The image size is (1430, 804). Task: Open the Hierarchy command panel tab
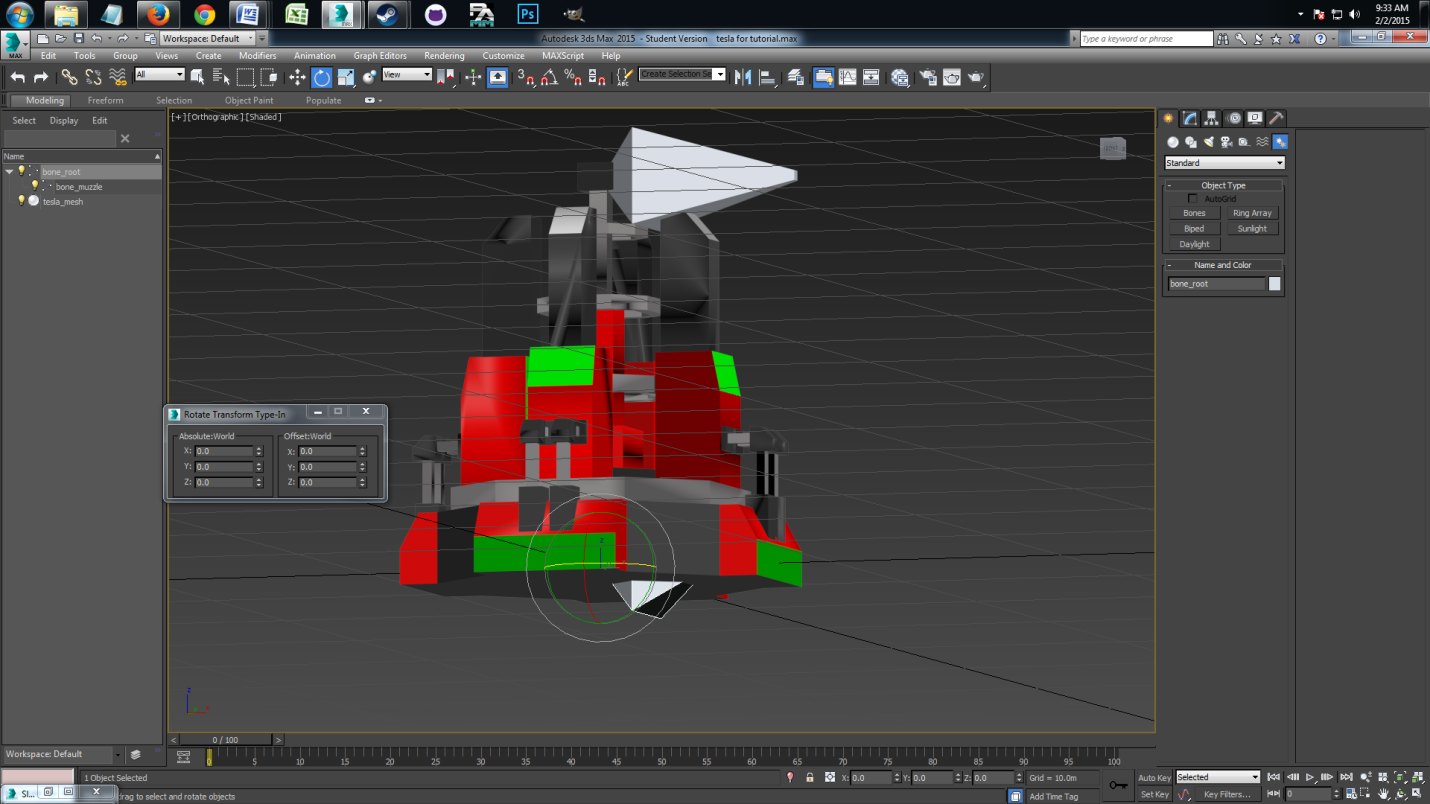click(1211, 118)
